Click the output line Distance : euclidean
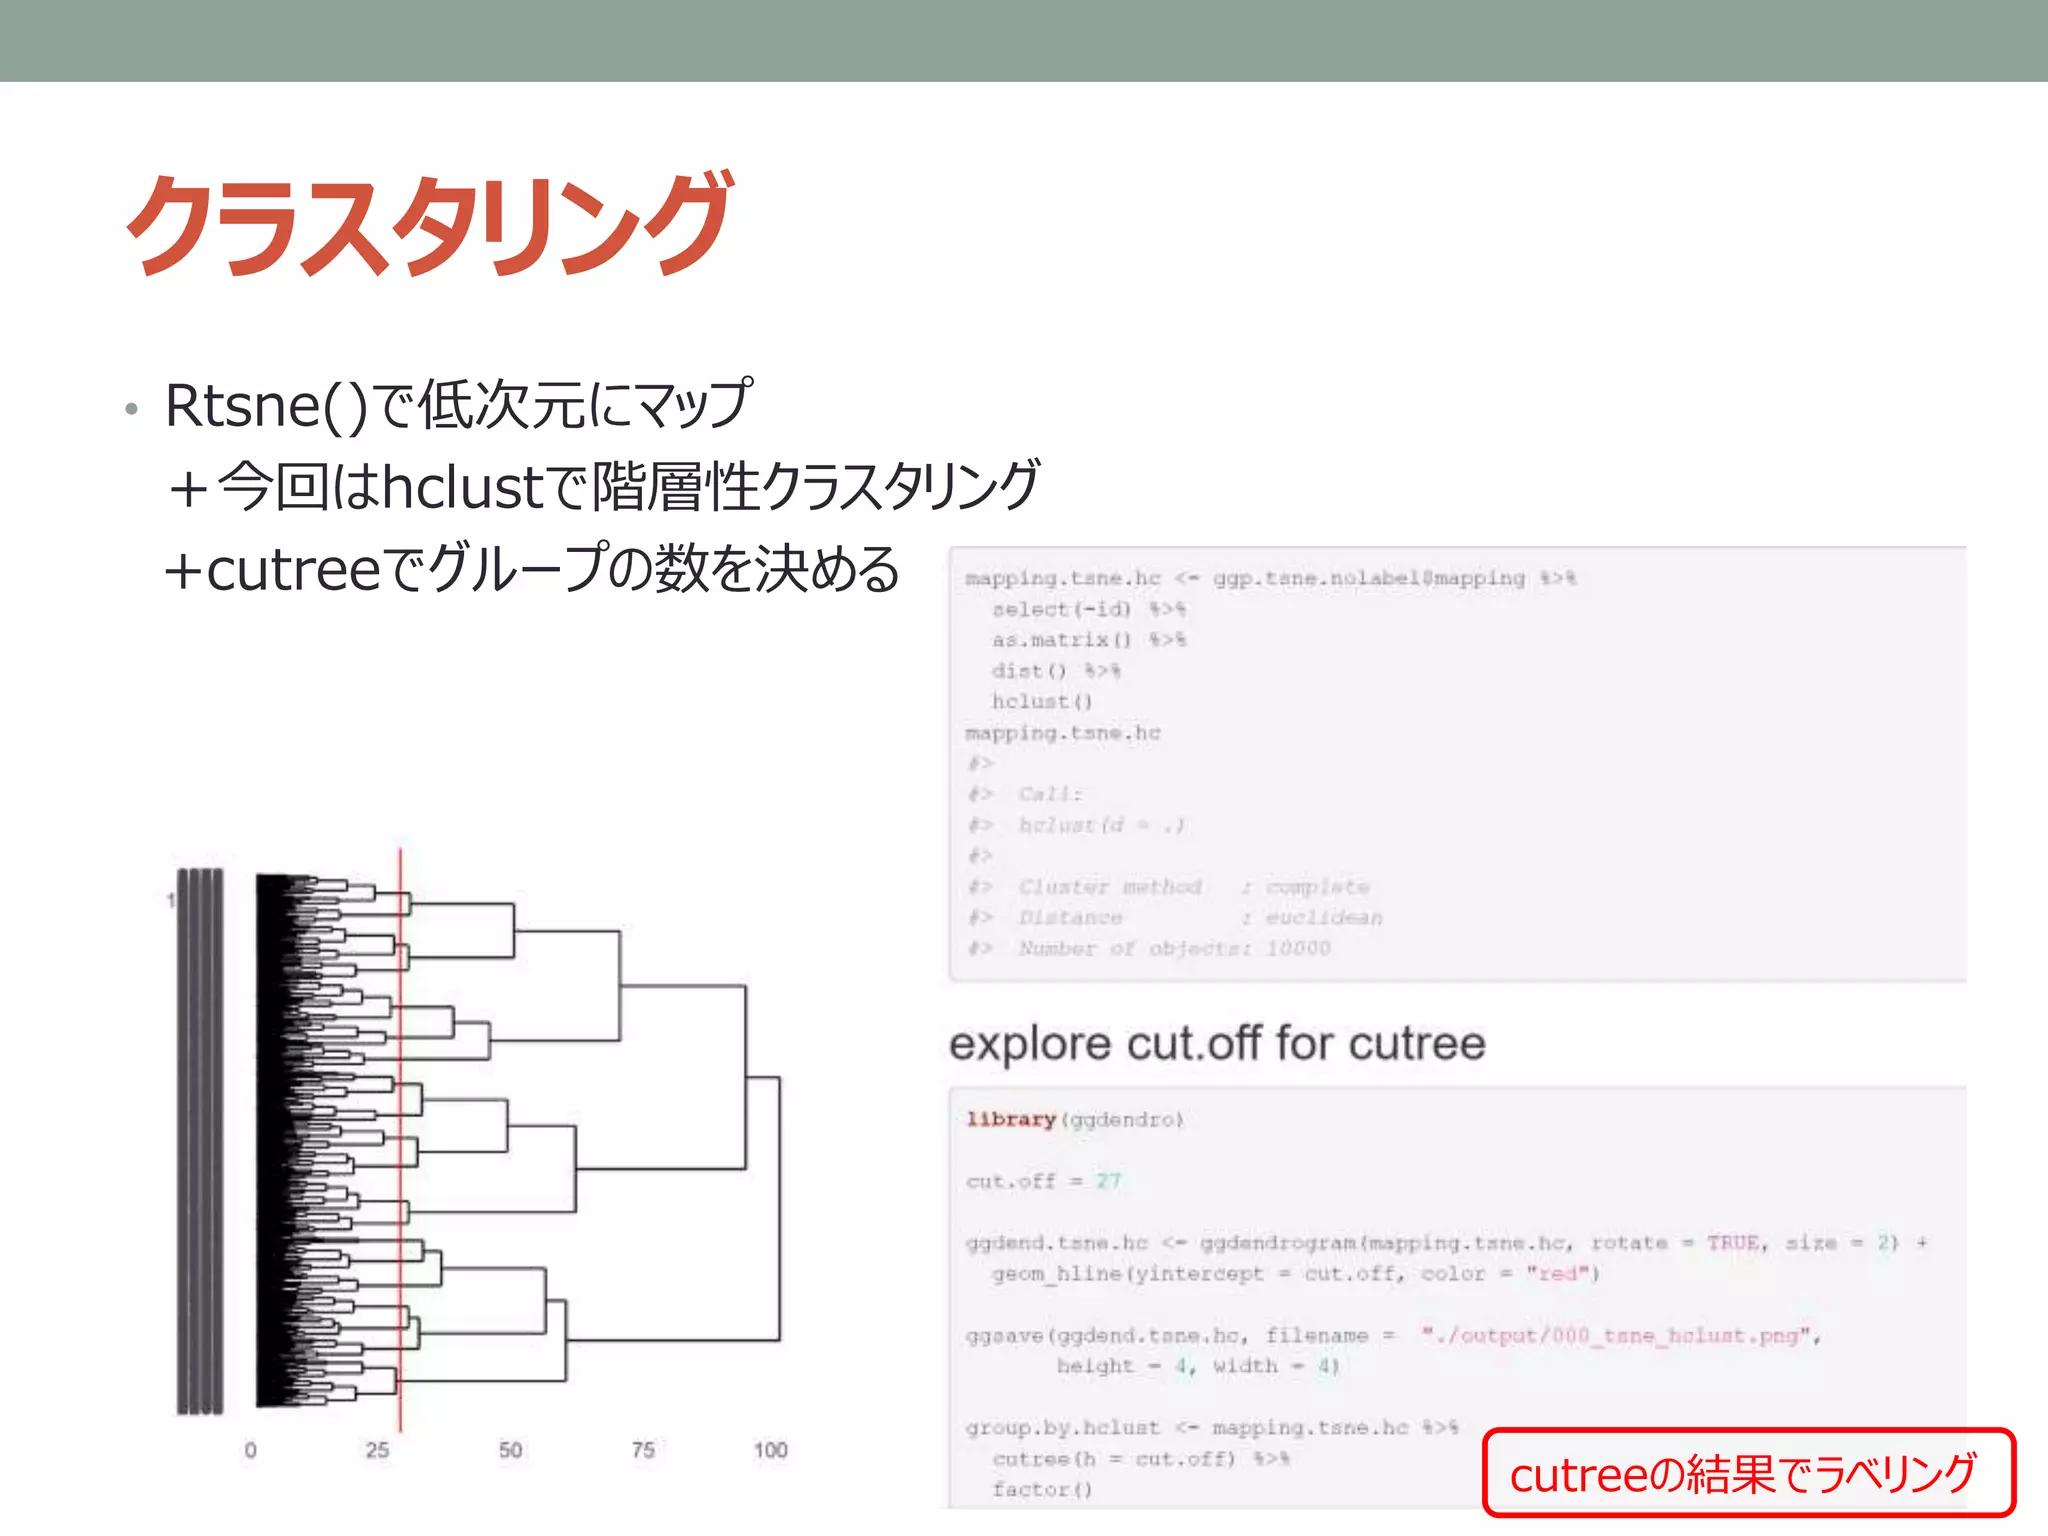Screen dimensions: 2048x1536 click(x=1175, y=918)
